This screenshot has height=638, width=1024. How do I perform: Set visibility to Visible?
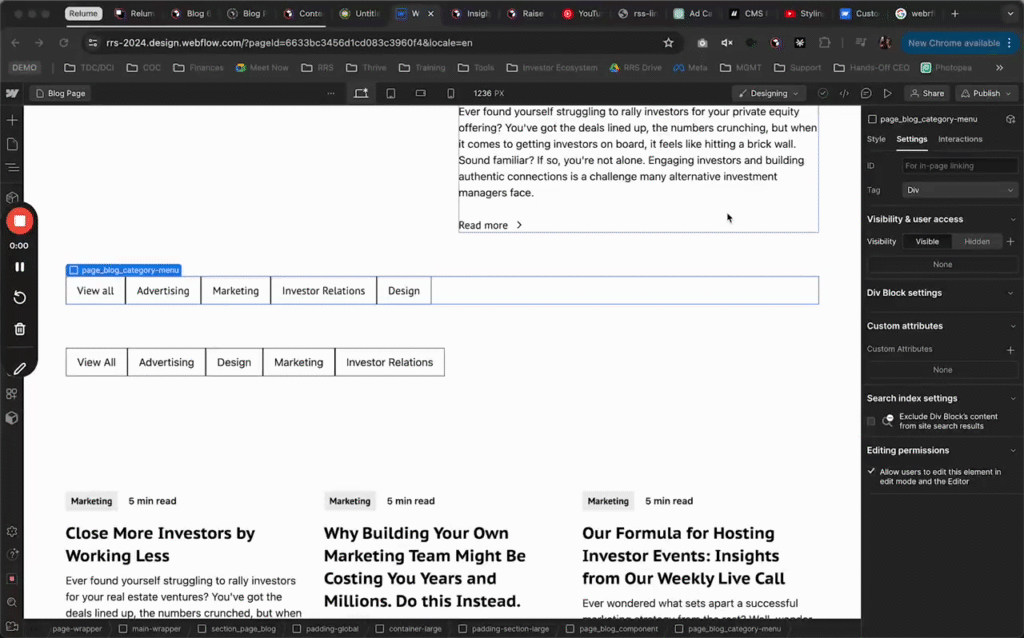[x=927, y=242]
